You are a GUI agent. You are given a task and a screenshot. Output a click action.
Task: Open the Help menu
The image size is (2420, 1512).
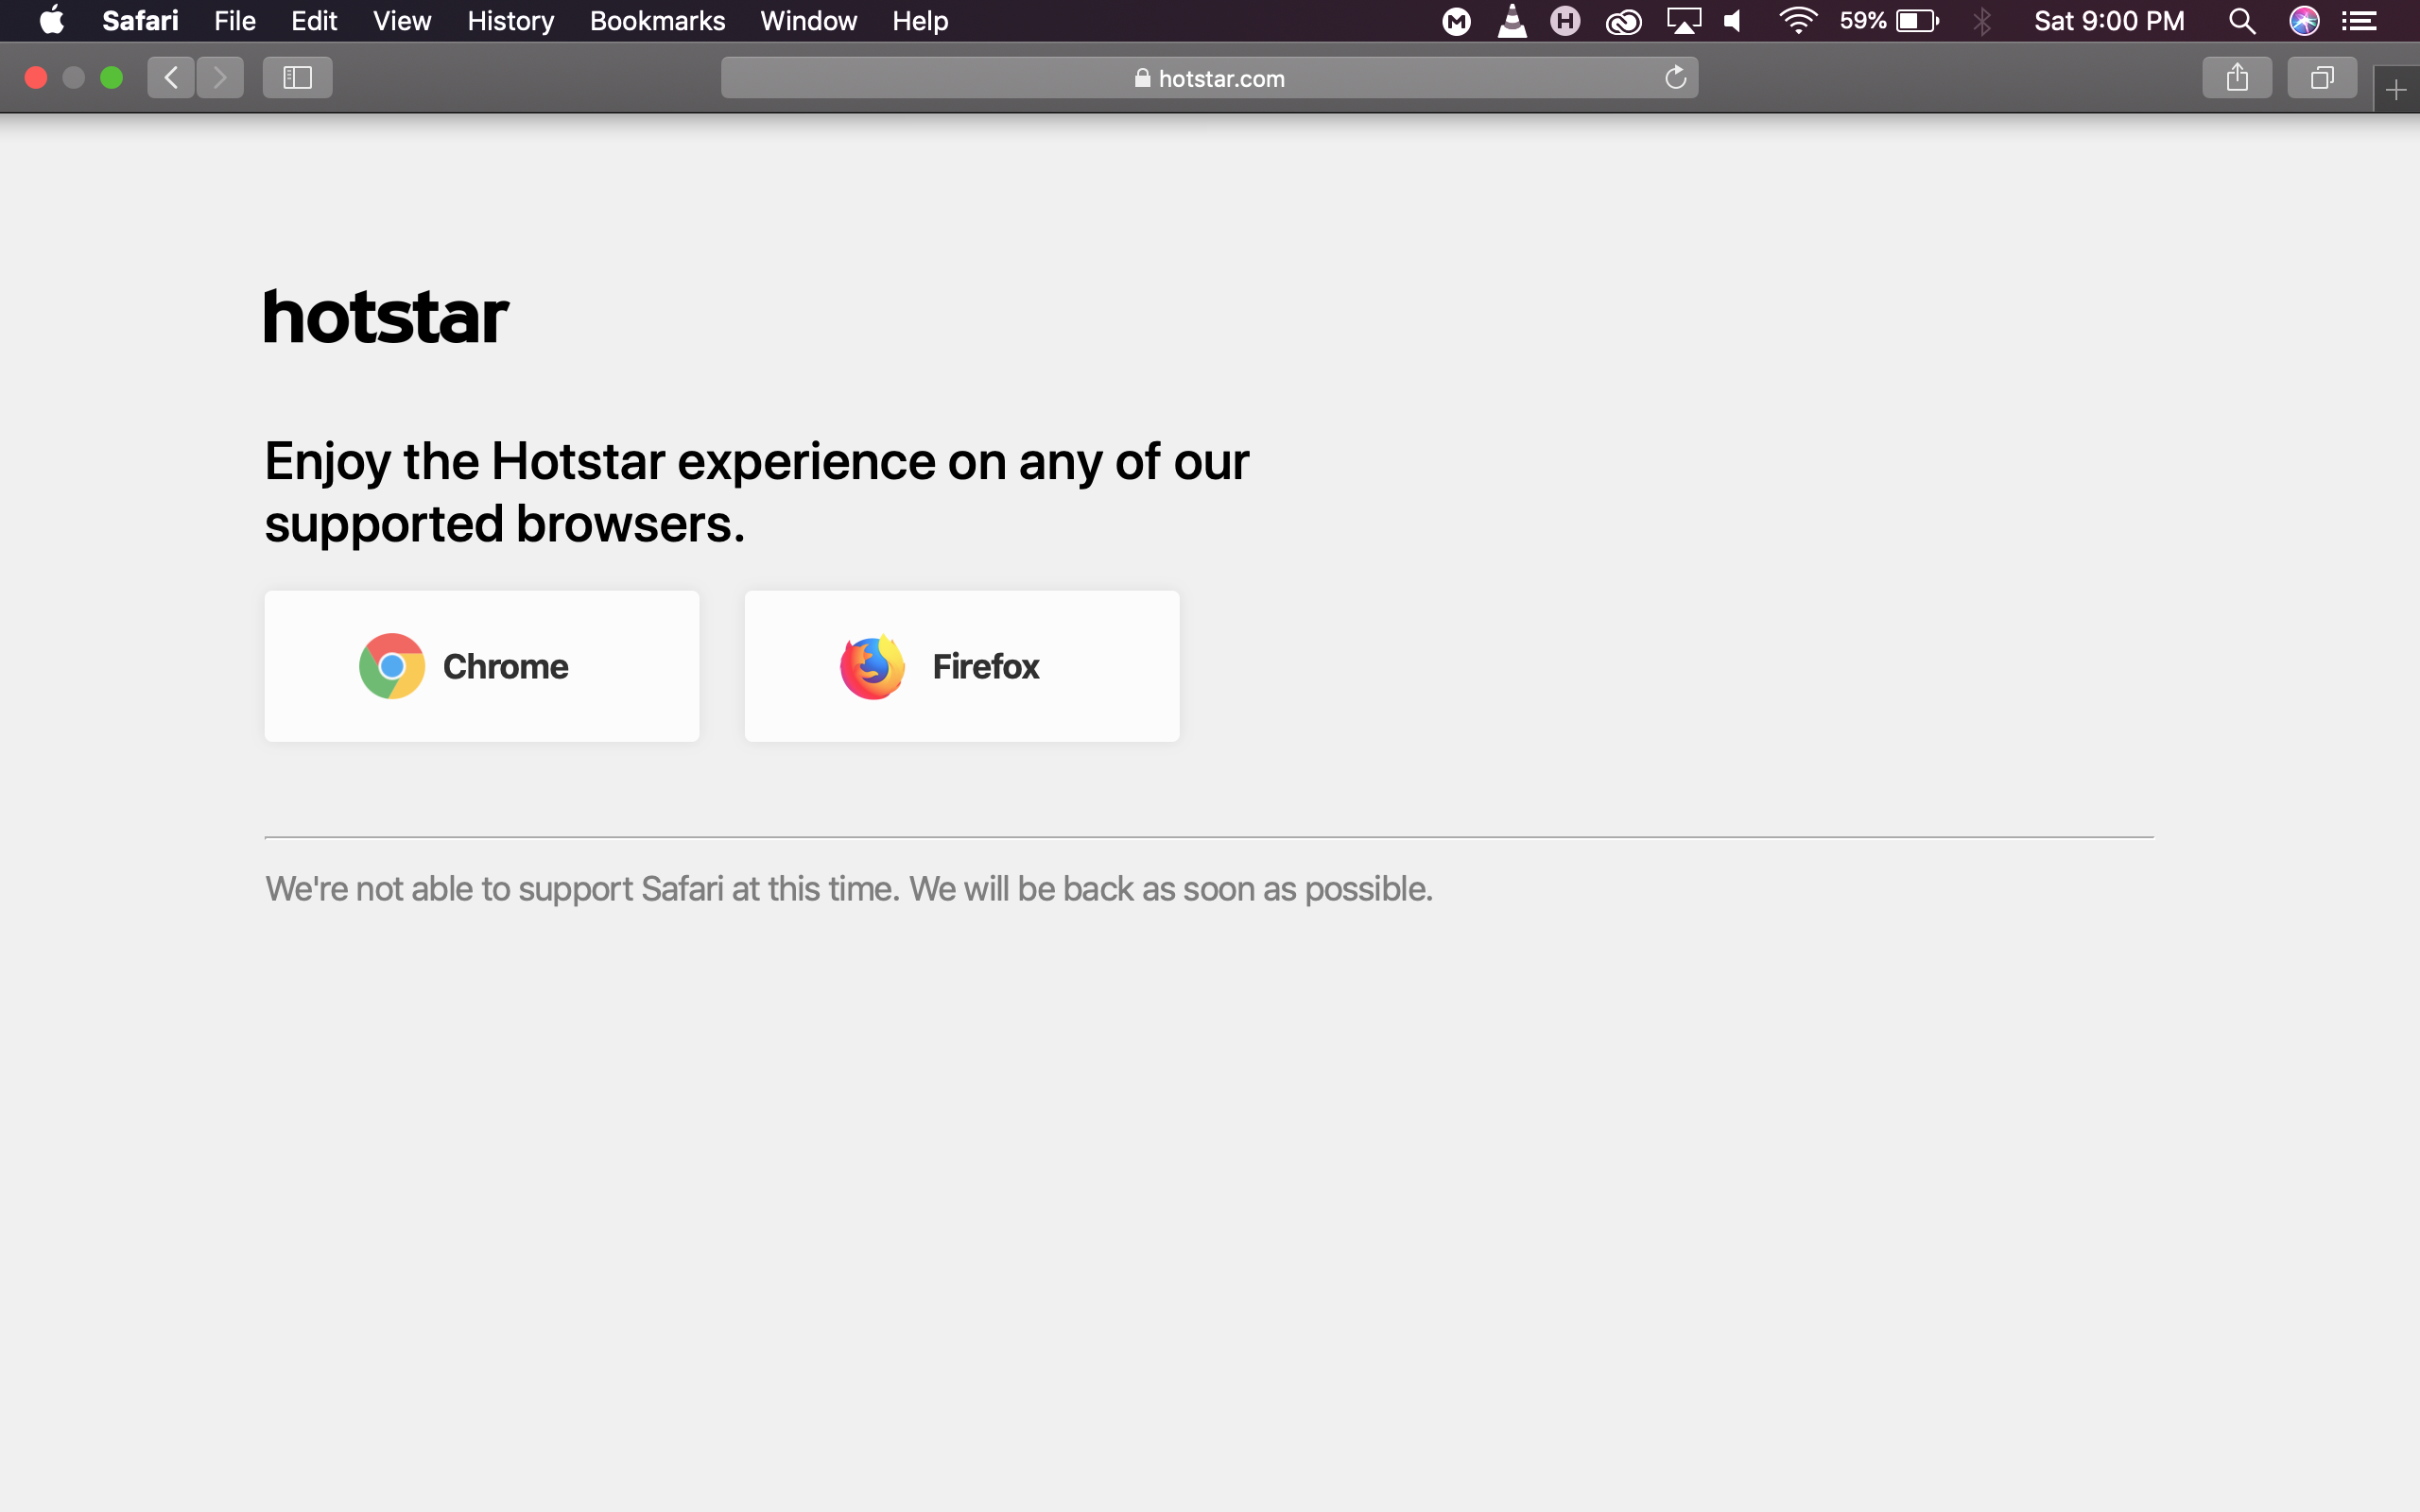point(920,21)
